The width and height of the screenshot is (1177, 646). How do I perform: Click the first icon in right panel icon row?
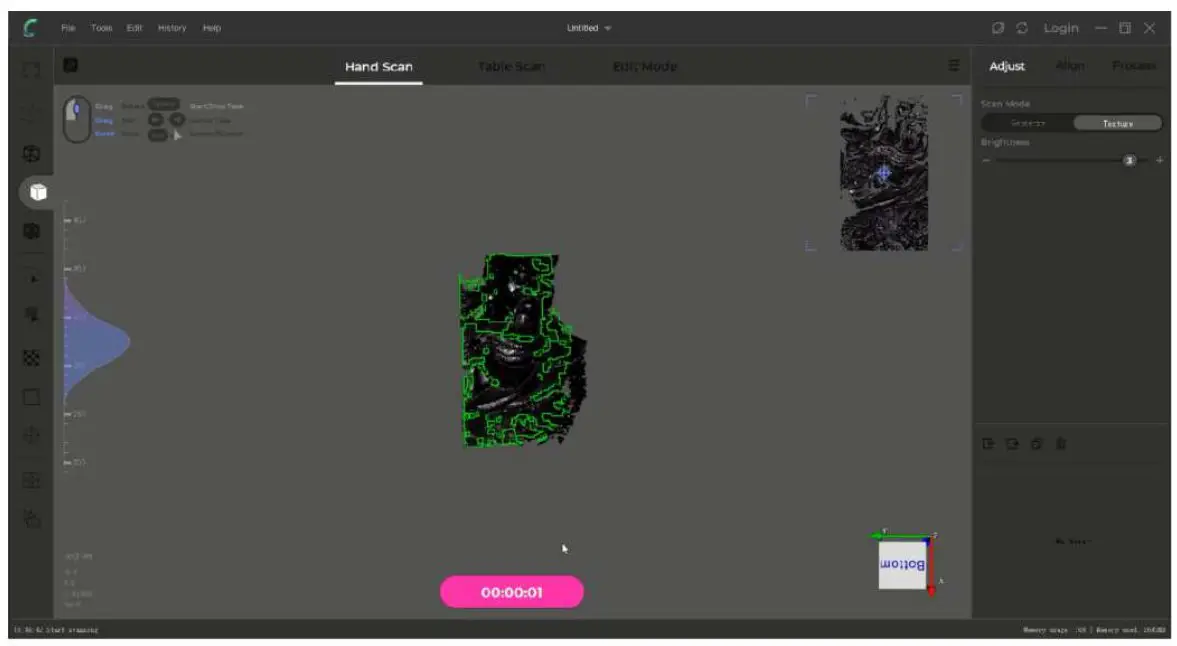pyautogui.click(x=989, y=443)
